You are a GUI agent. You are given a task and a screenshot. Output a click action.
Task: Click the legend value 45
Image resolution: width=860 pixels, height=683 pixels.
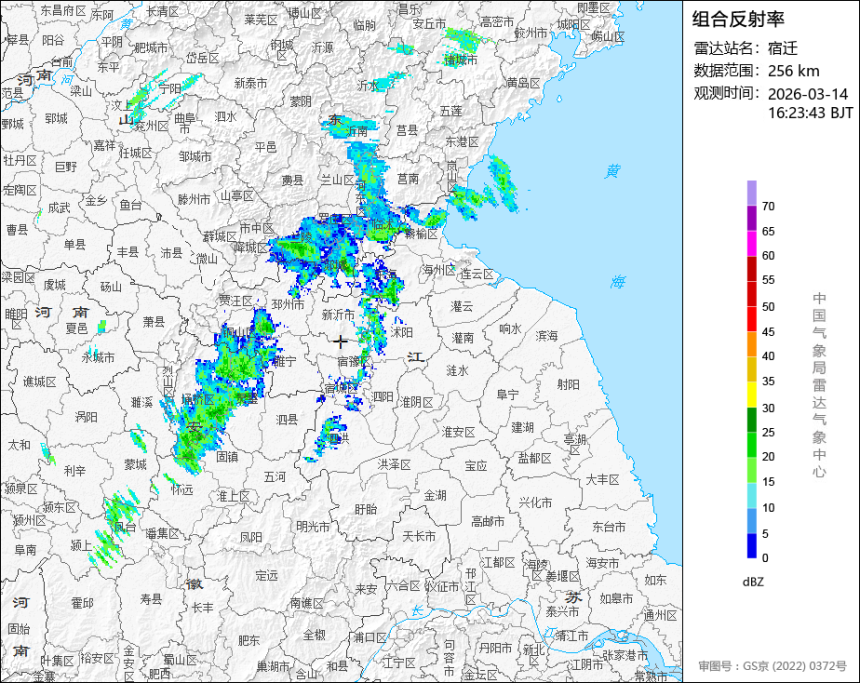pyautogui.click(x=768, y=332)
